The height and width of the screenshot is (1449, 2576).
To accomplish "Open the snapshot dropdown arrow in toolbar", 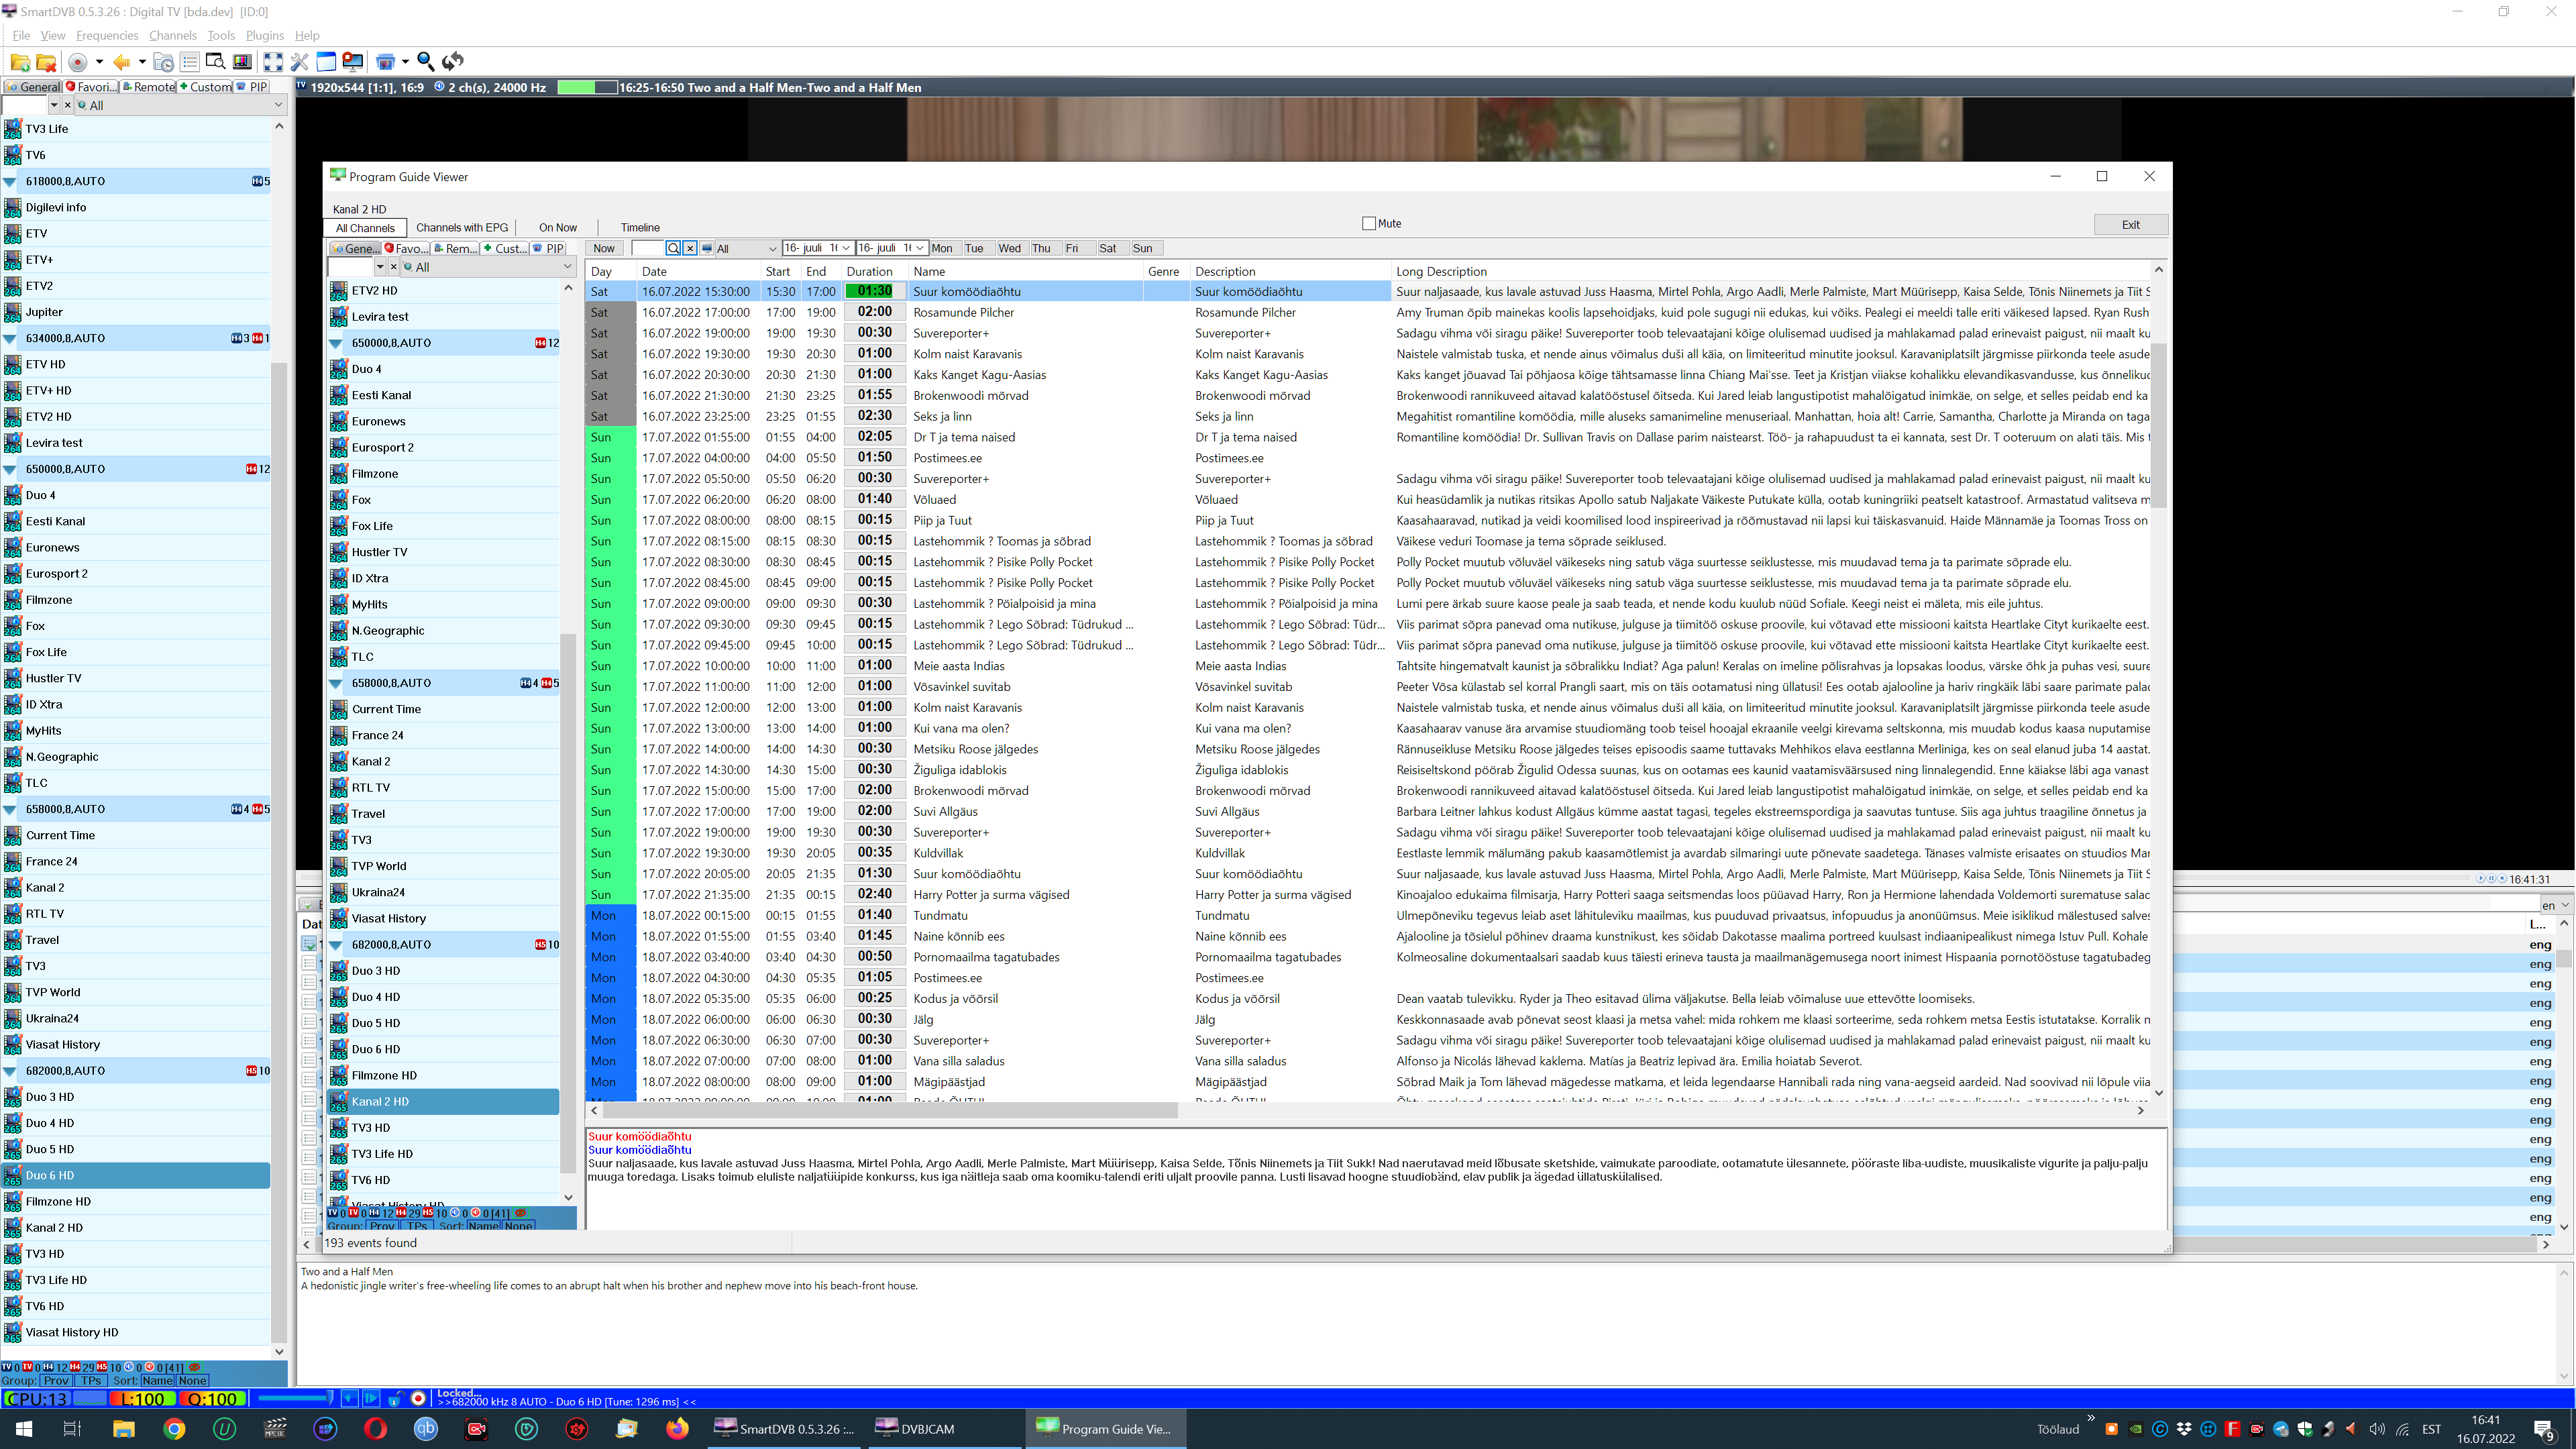I will [x=405, y=62].
